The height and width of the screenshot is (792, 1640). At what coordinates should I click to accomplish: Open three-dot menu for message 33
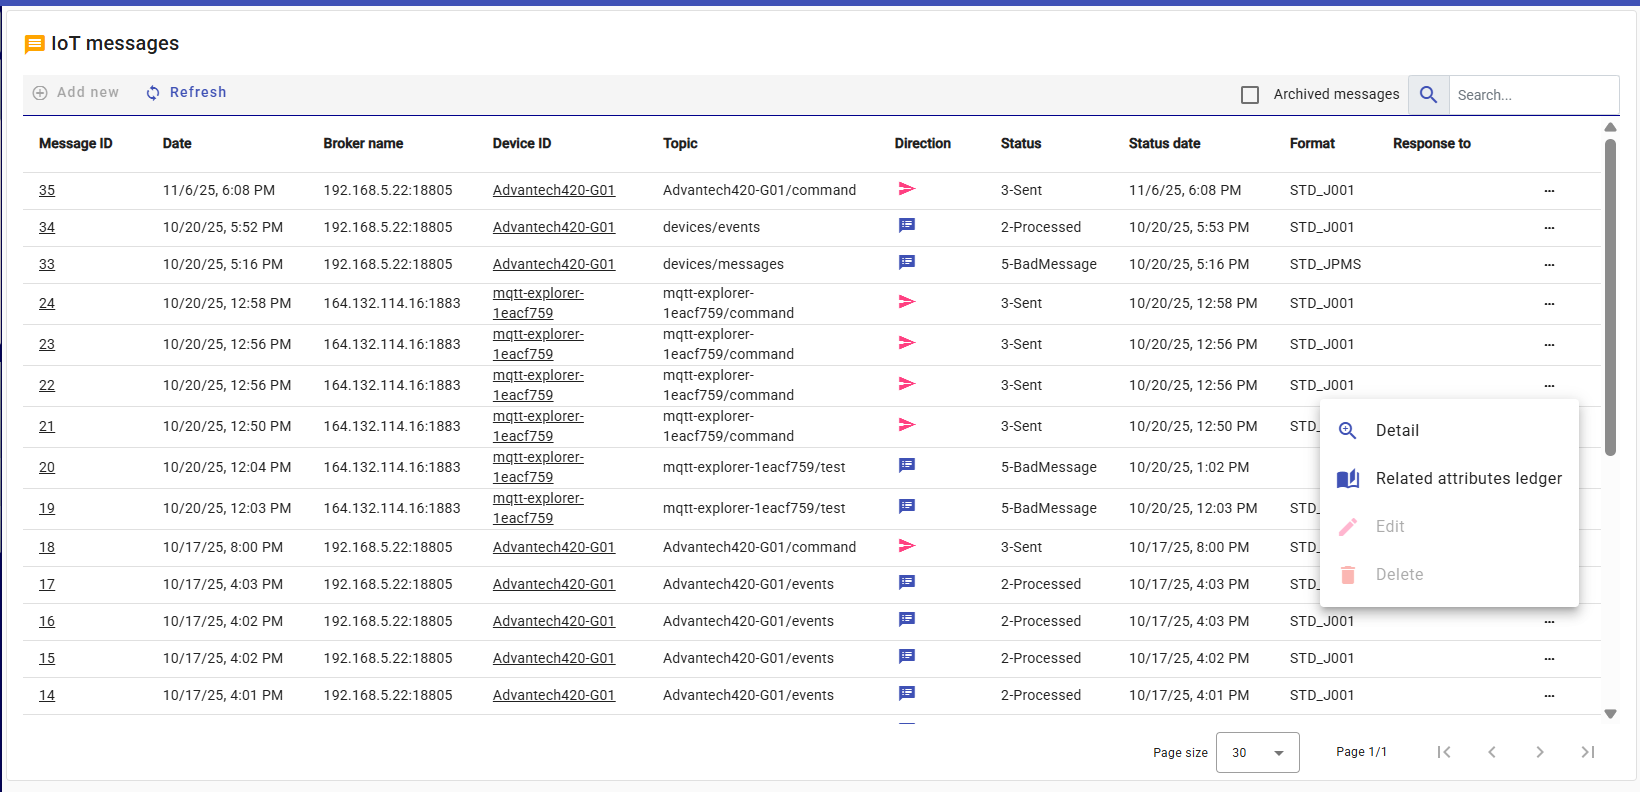coord(1549,265)
